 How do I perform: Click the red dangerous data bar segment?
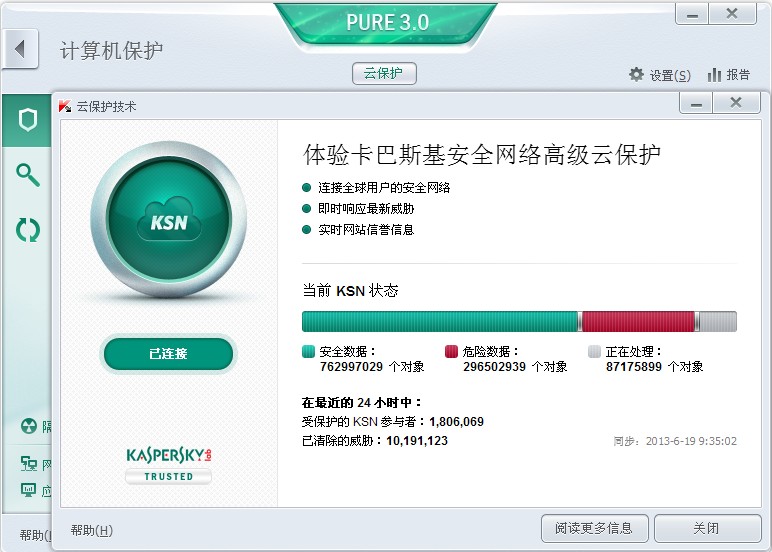pyautogui.click(x=638, y=321)
